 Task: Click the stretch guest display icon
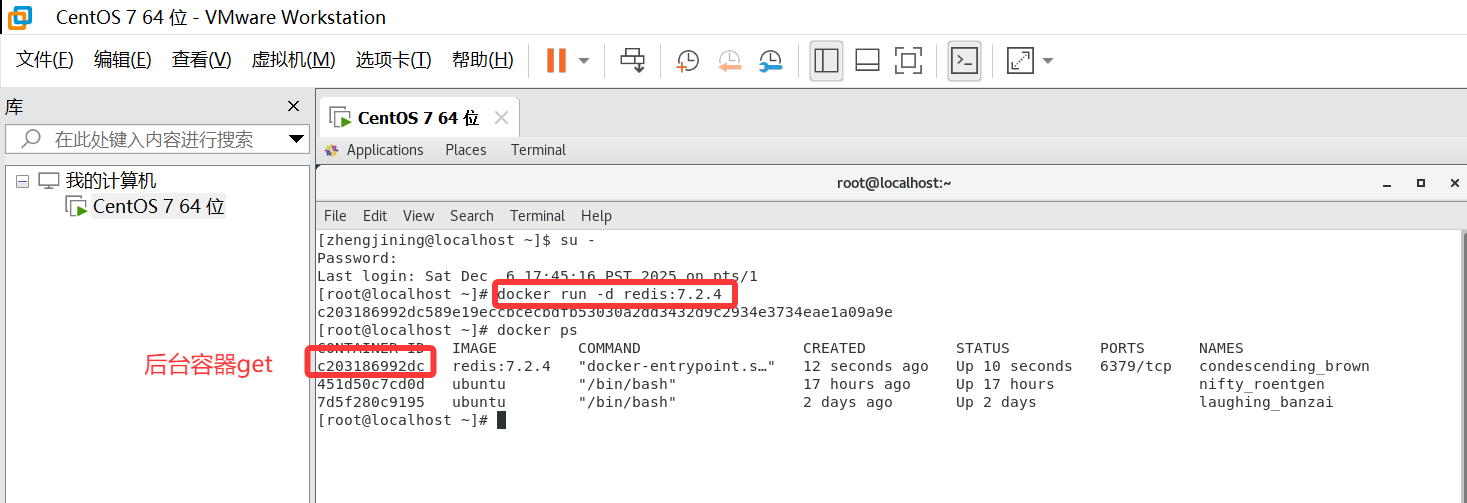tap(1019, 60)
